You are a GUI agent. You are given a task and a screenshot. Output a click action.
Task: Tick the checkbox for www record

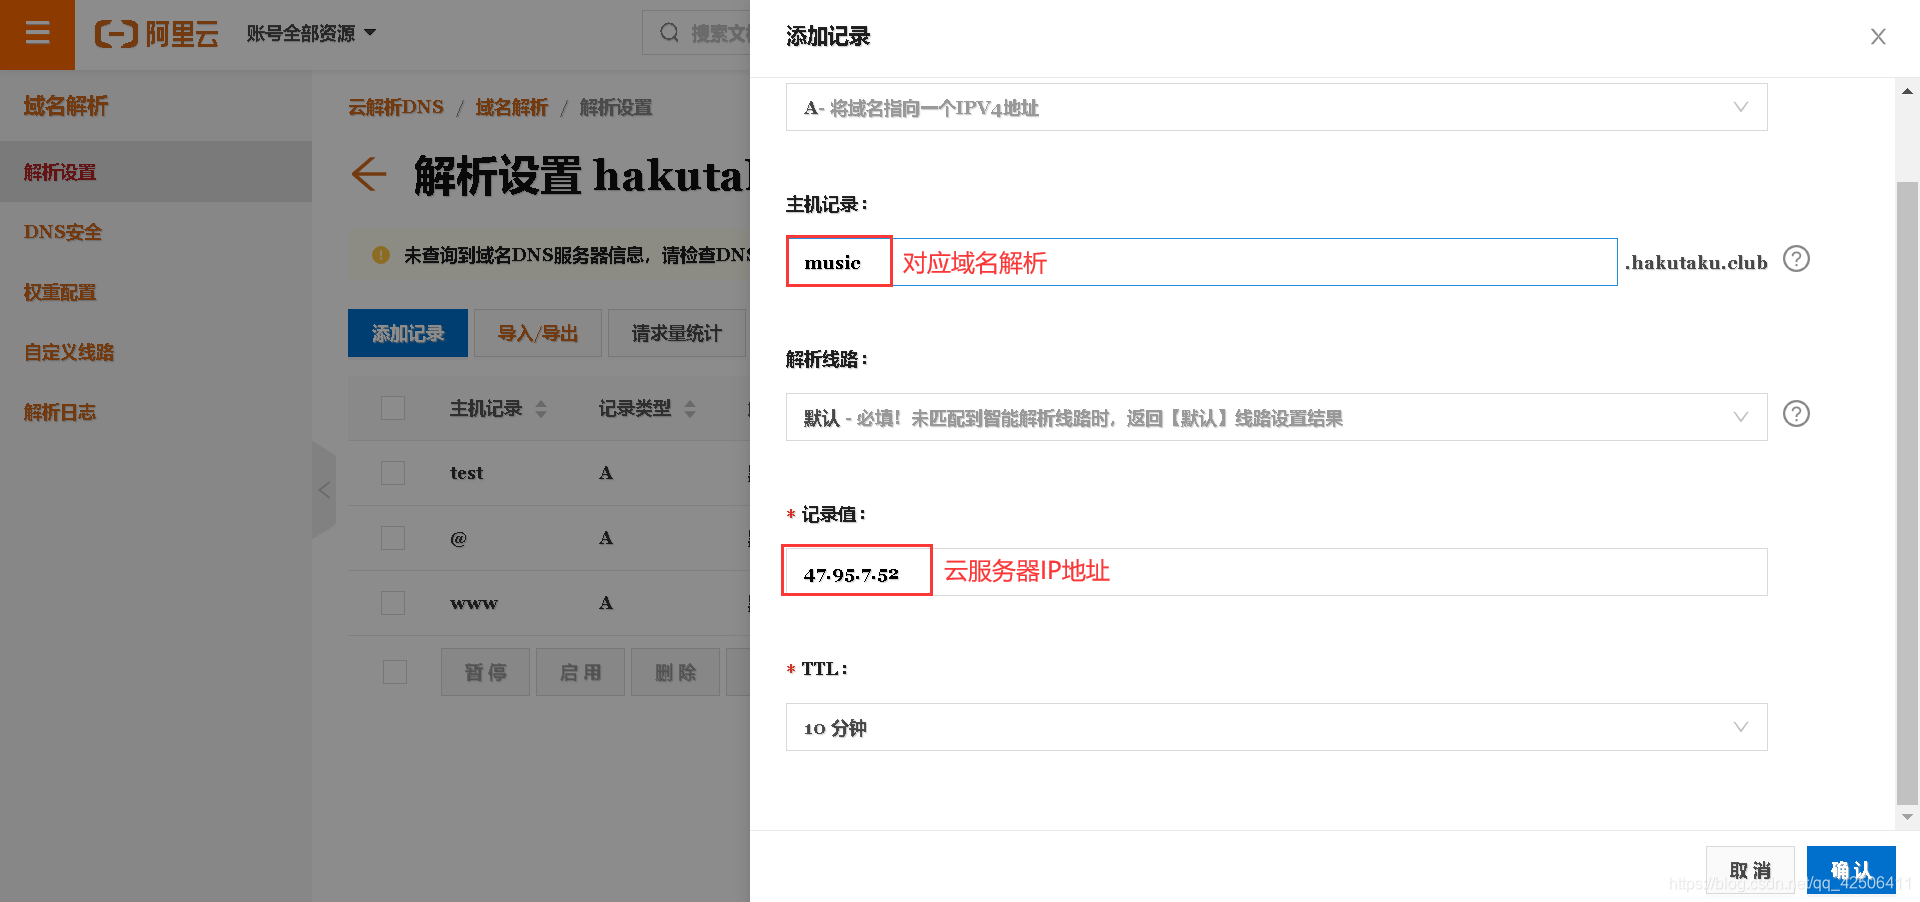393,603
